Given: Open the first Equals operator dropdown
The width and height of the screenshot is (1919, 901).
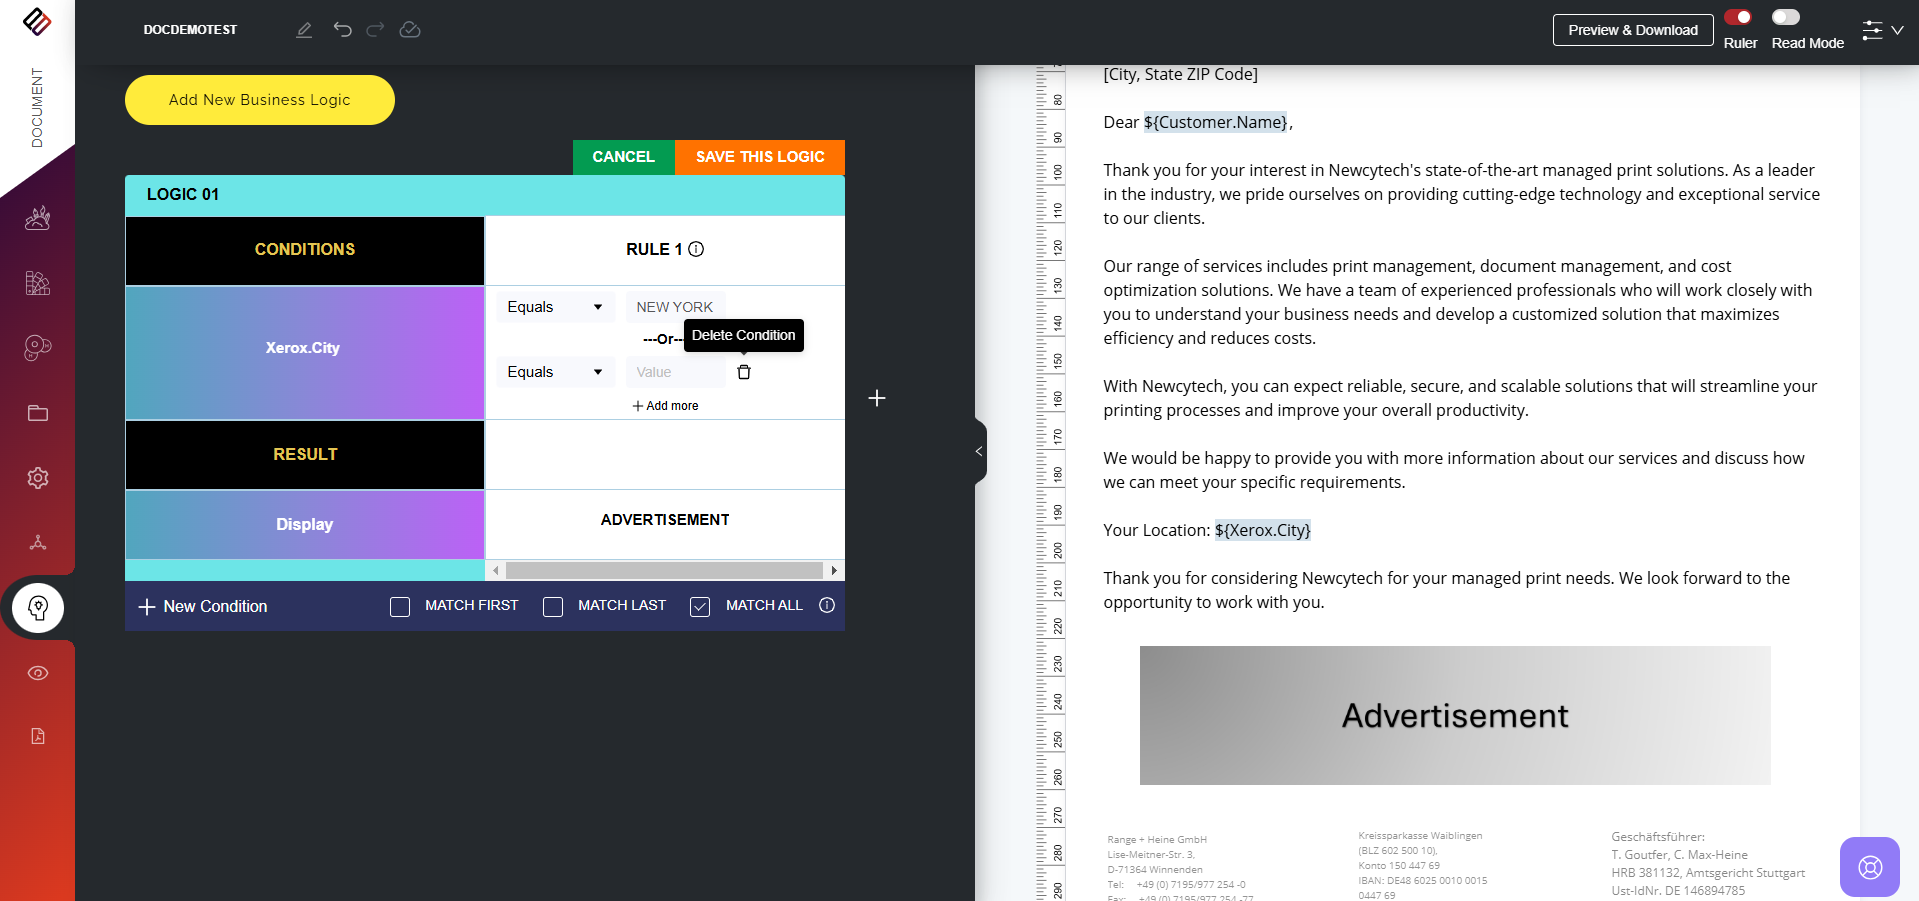Looking at the screenshot, I should pos(555,307).
